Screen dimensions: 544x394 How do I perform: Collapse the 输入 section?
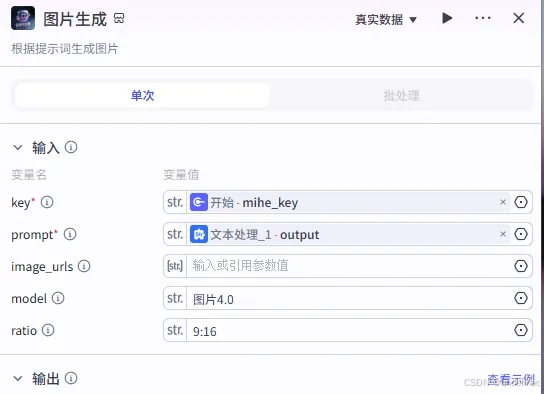click(18, 148)
